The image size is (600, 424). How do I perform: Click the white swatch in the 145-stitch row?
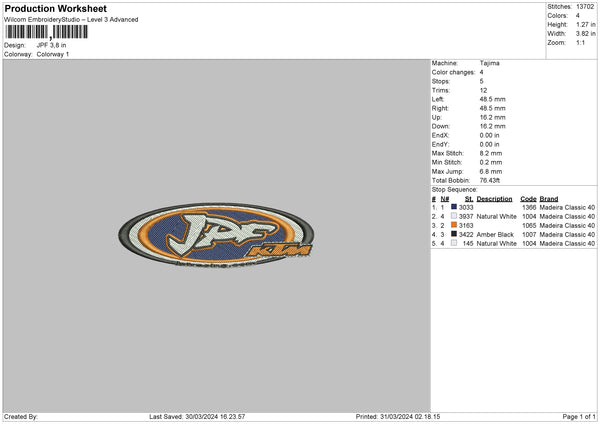pos(454,243)
